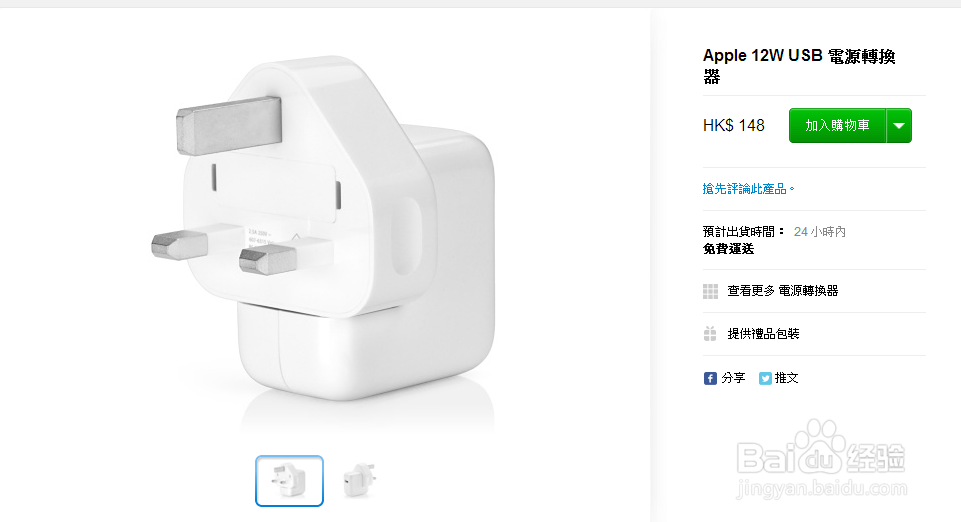Image resolution: width=961 pixels, height=522 pixels.
Task: Select second thumbnail showing USB port
Action: pyautogui.click(x=360, y=480)
